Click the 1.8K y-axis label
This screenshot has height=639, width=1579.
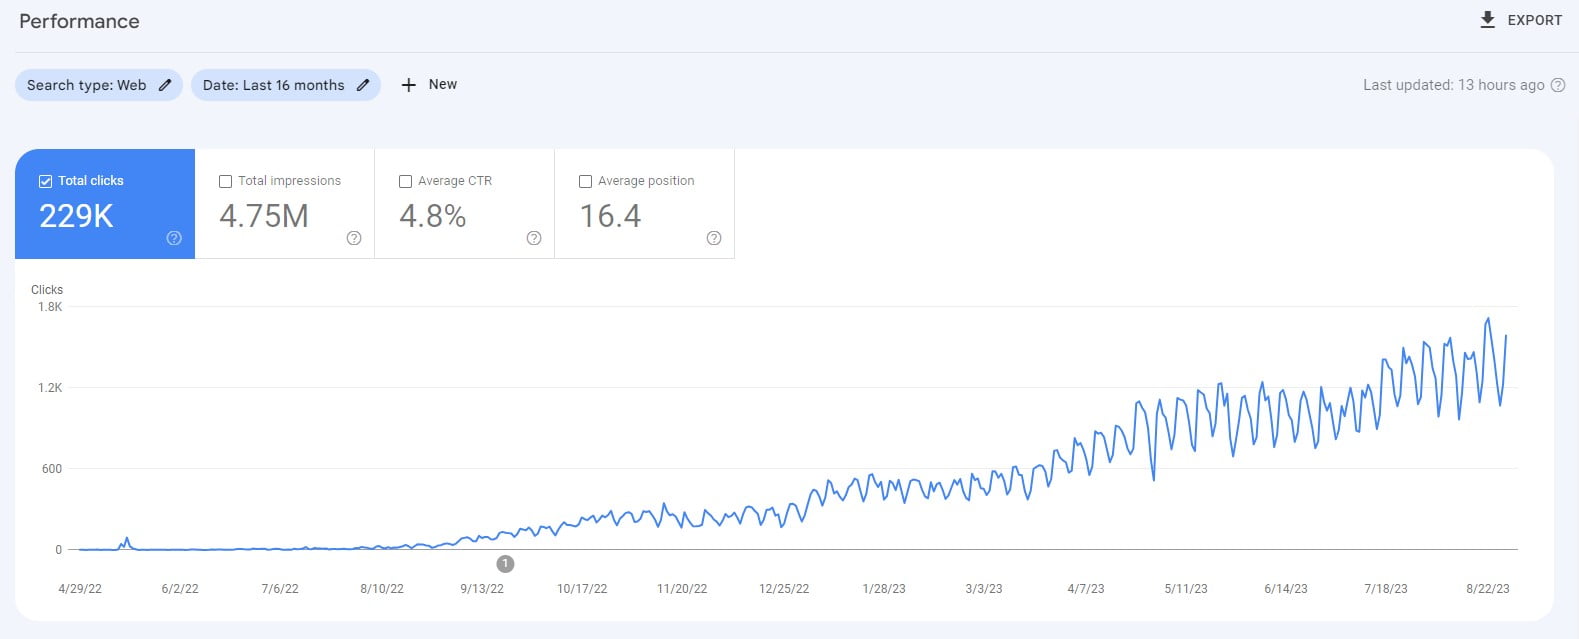pyautogui.click(x=50, y=307)
